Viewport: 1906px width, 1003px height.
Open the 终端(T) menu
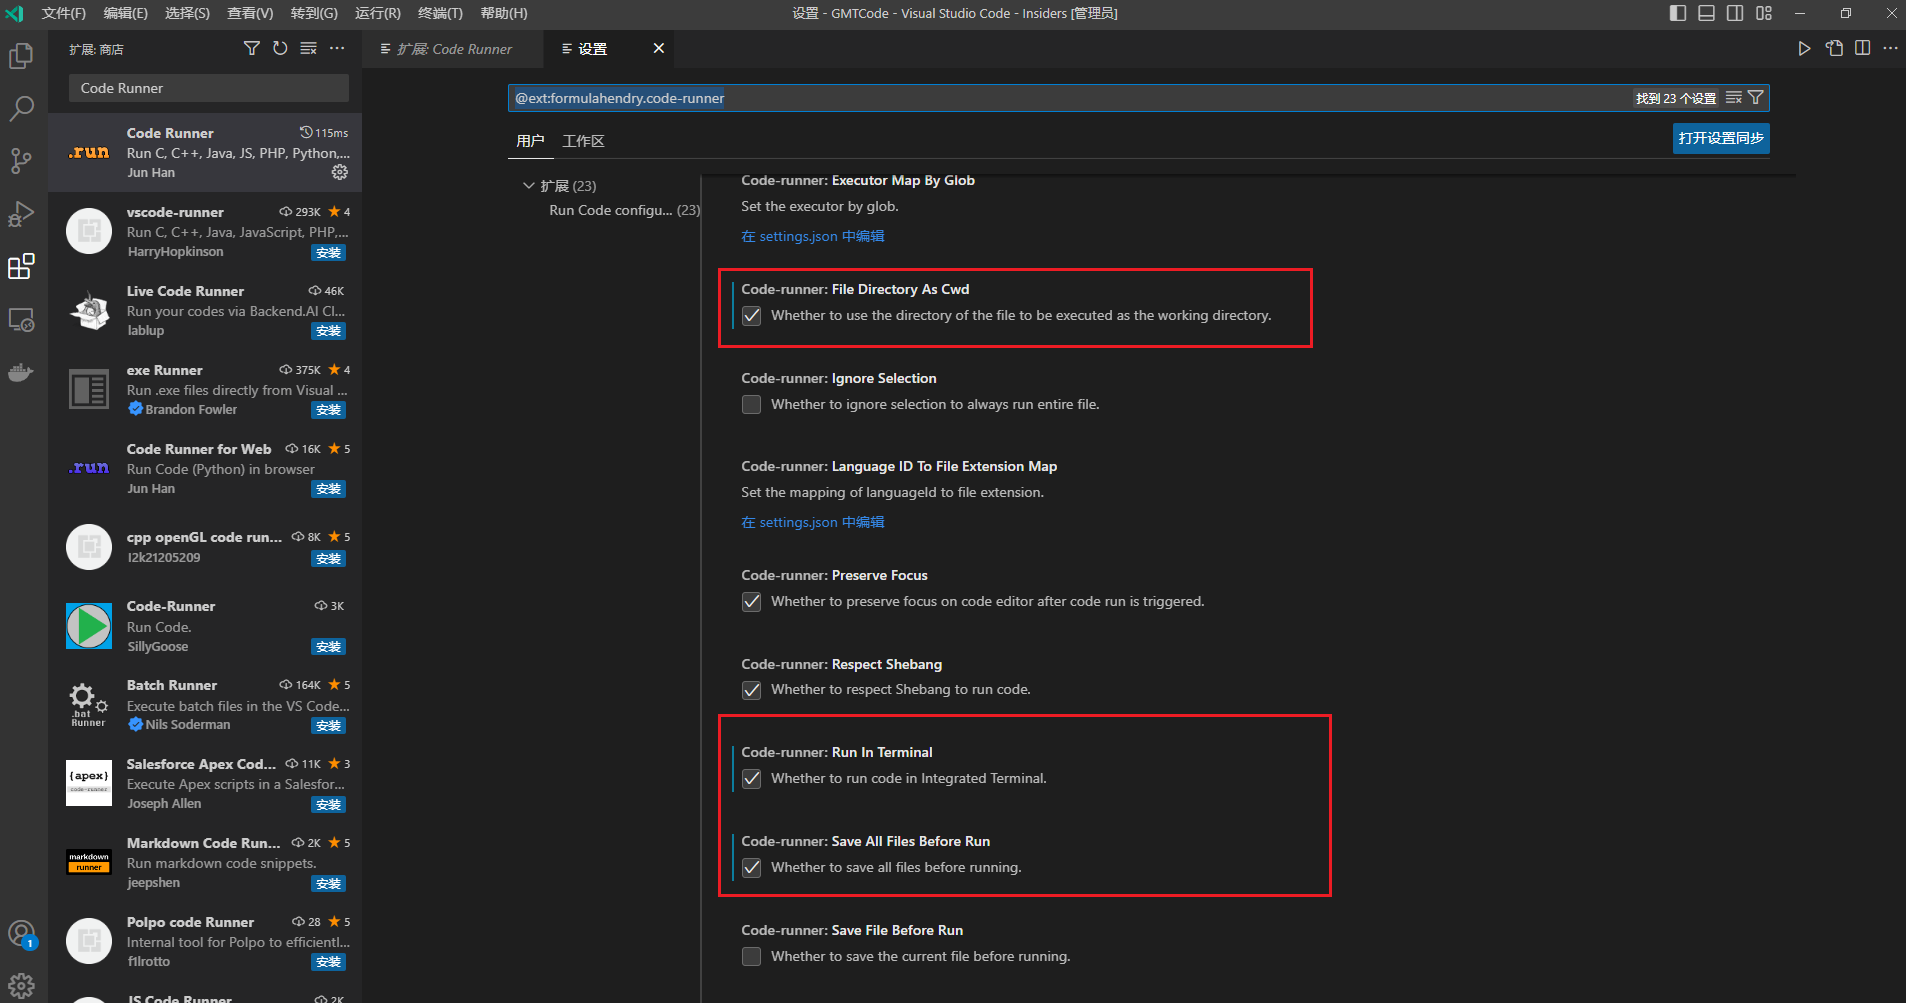[x=440, y=13]
